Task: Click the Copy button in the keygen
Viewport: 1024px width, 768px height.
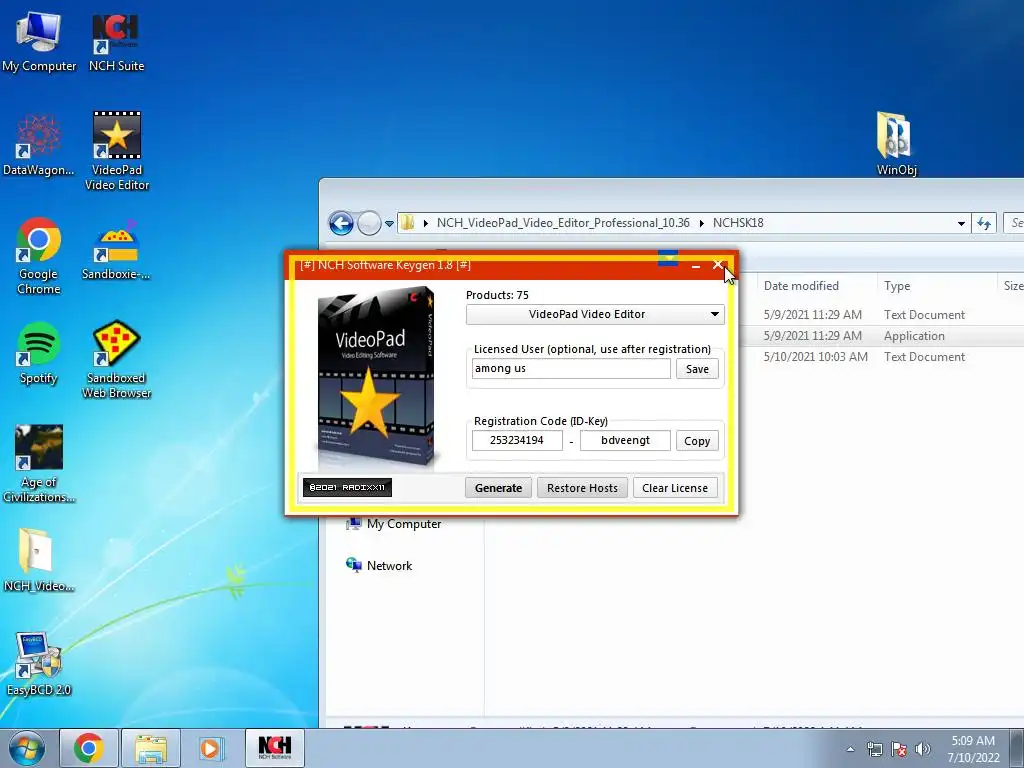Action: 697,441
